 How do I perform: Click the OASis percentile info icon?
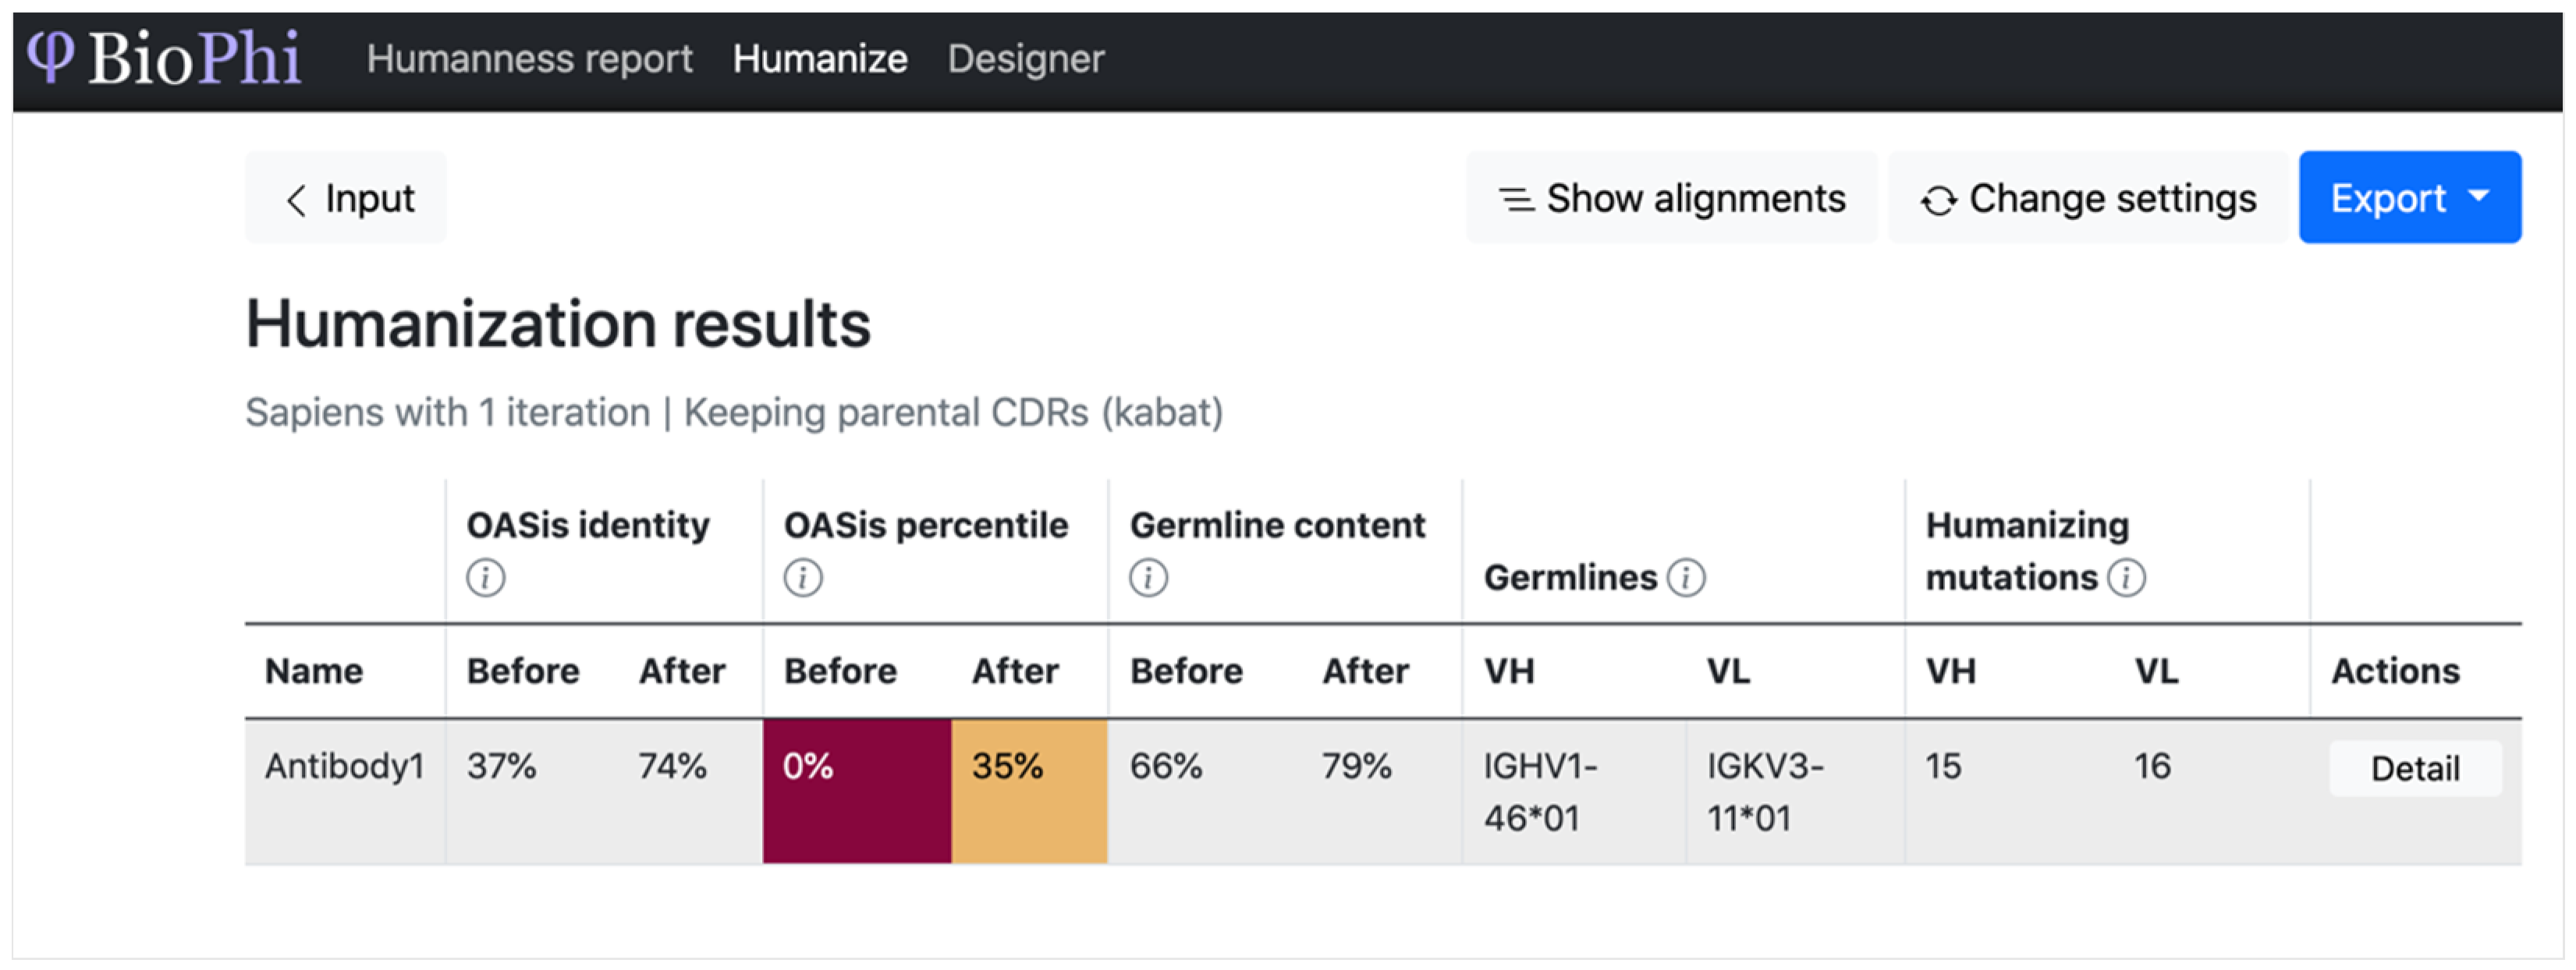click(x=803, y=578)
